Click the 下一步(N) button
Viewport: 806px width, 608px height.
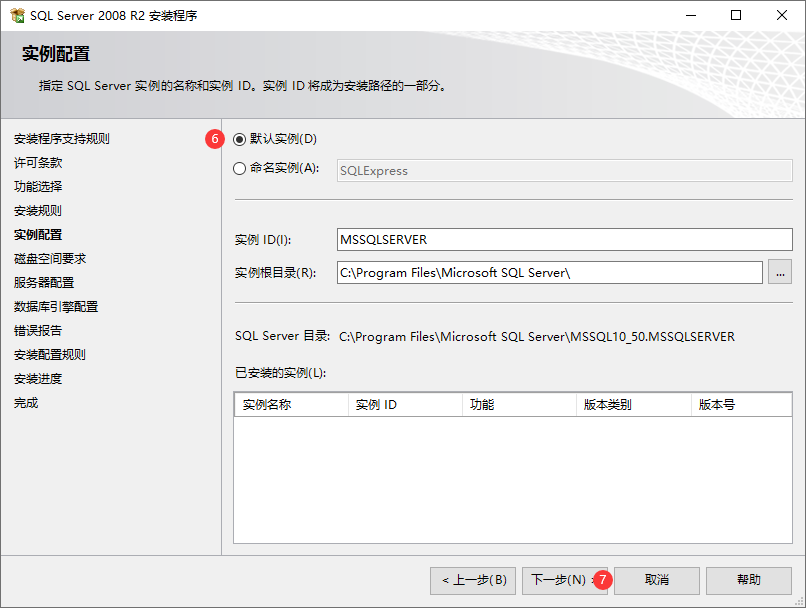(x=564, y=581)
